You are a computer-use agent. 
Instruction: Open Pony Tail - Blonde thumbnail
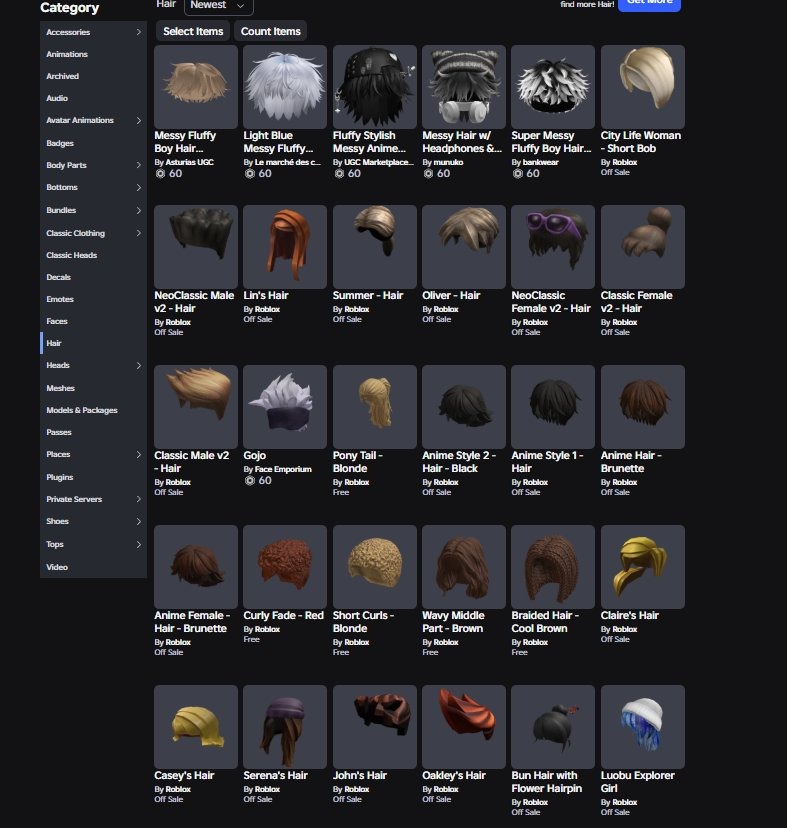[374, 407]
